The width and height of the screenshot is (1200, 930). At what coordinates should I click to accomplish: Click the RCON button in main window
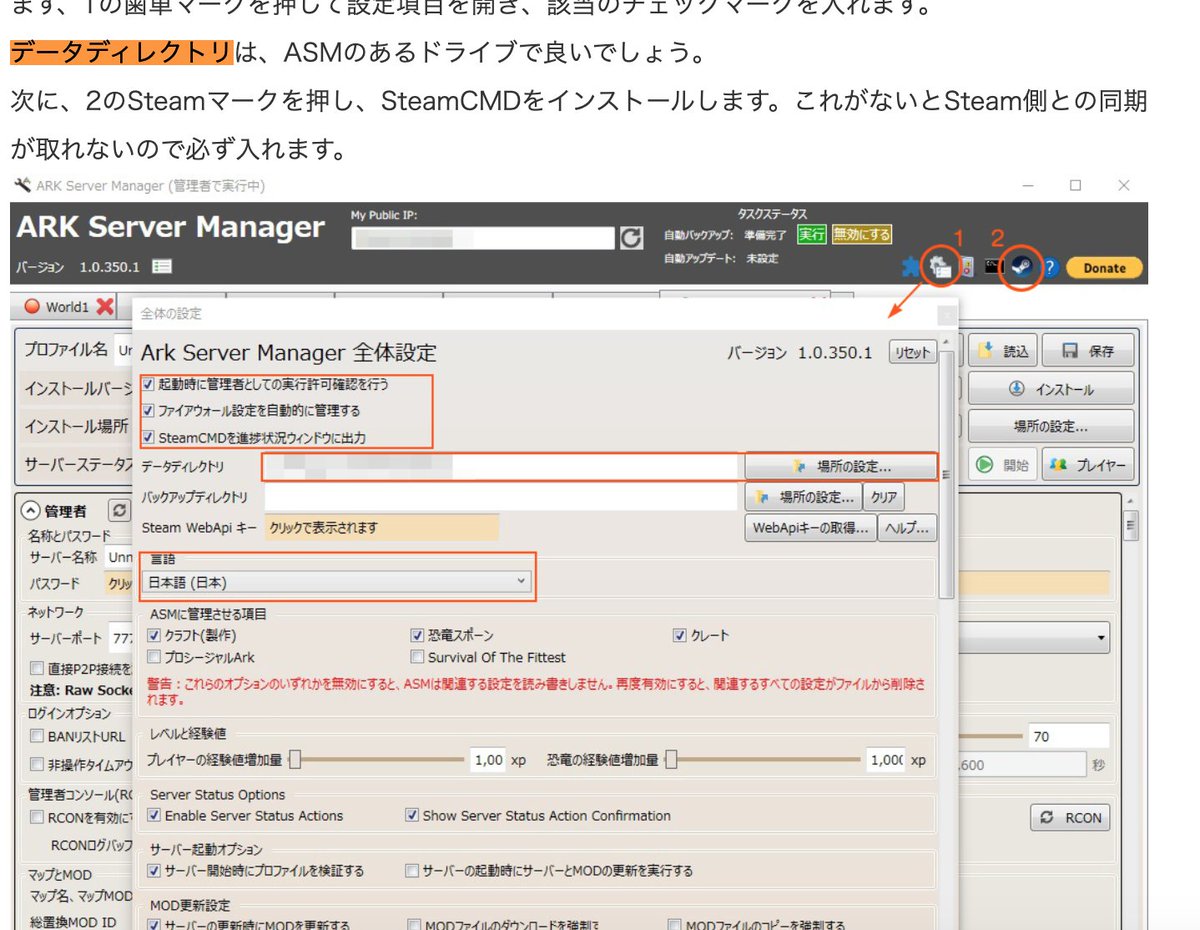(1070, 817)
